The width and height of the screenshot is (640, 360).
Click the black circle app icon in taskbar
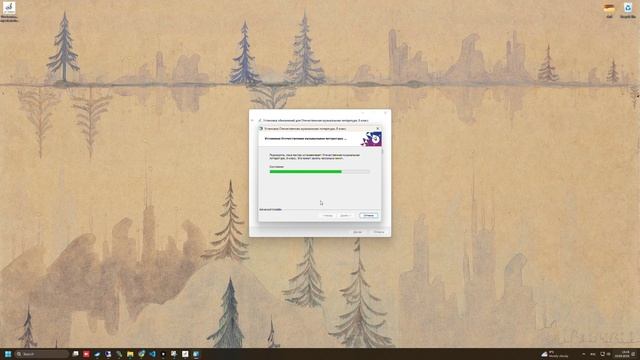pos(163,354)
